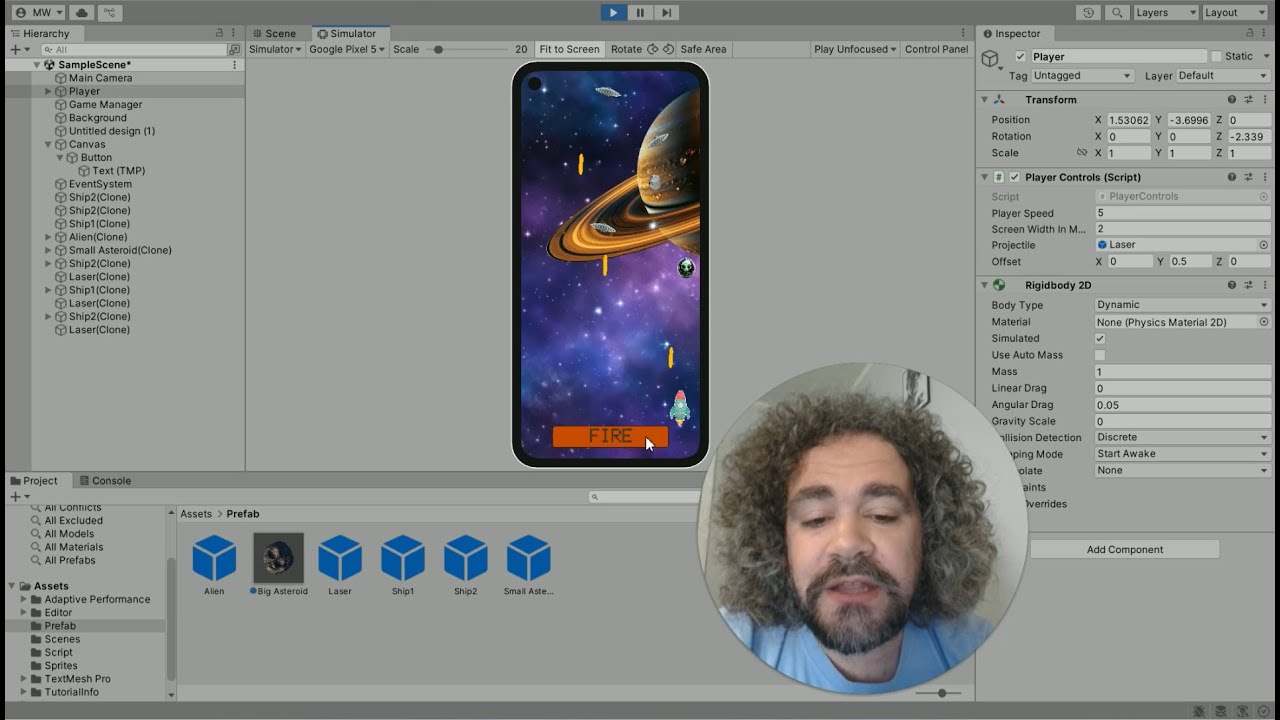
Task: Select Text (TMP) in Hierarchy
Action: (118, 171)
